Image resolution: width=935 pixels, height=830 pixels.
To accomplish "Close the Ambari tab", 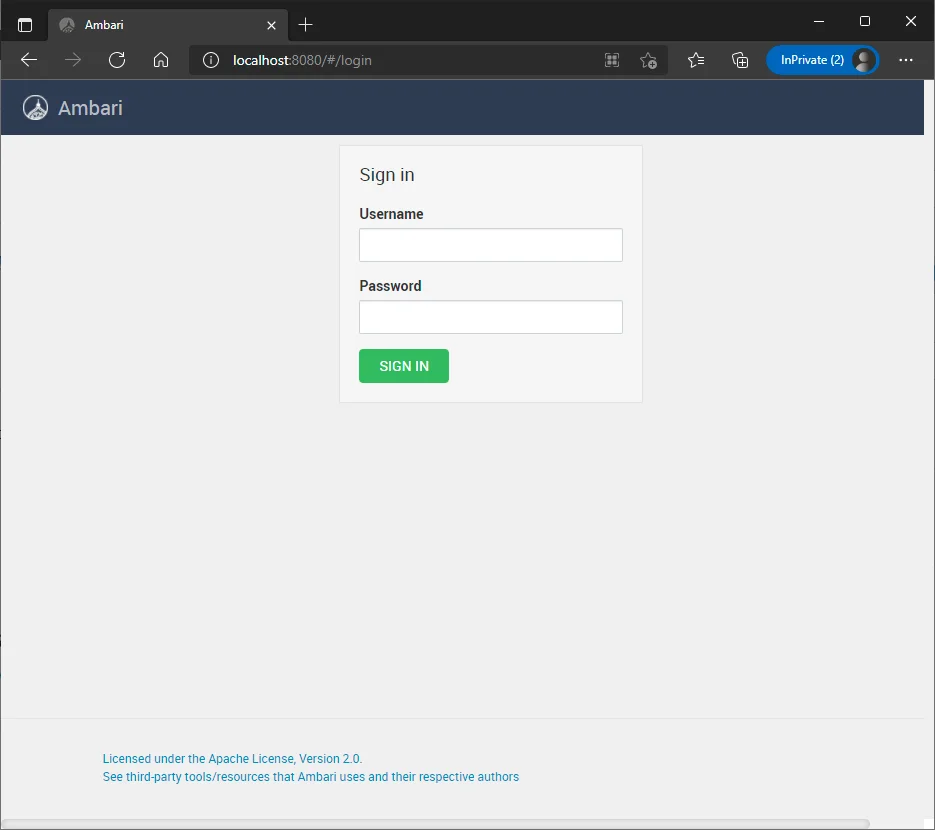I will [x=271, y=25].
